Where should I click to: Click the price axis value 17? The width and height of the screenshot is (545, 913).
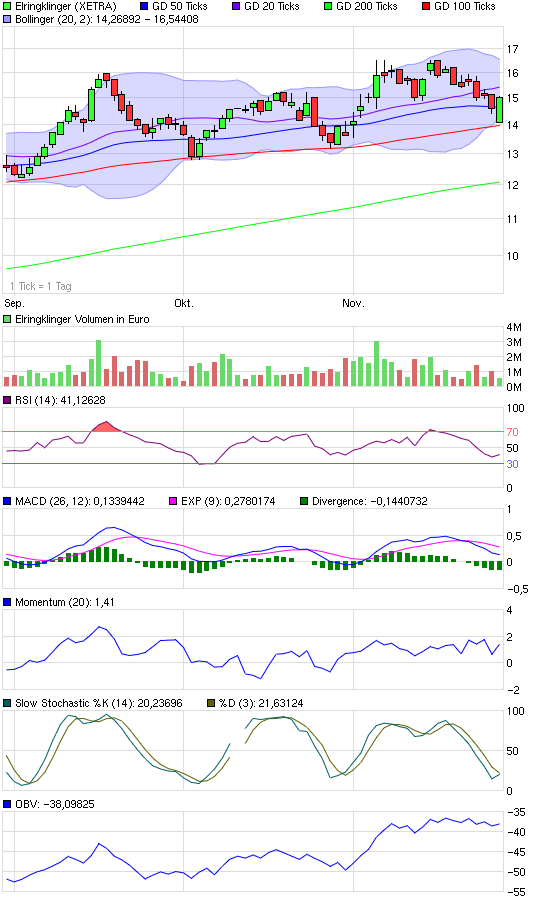pos(512,49)
